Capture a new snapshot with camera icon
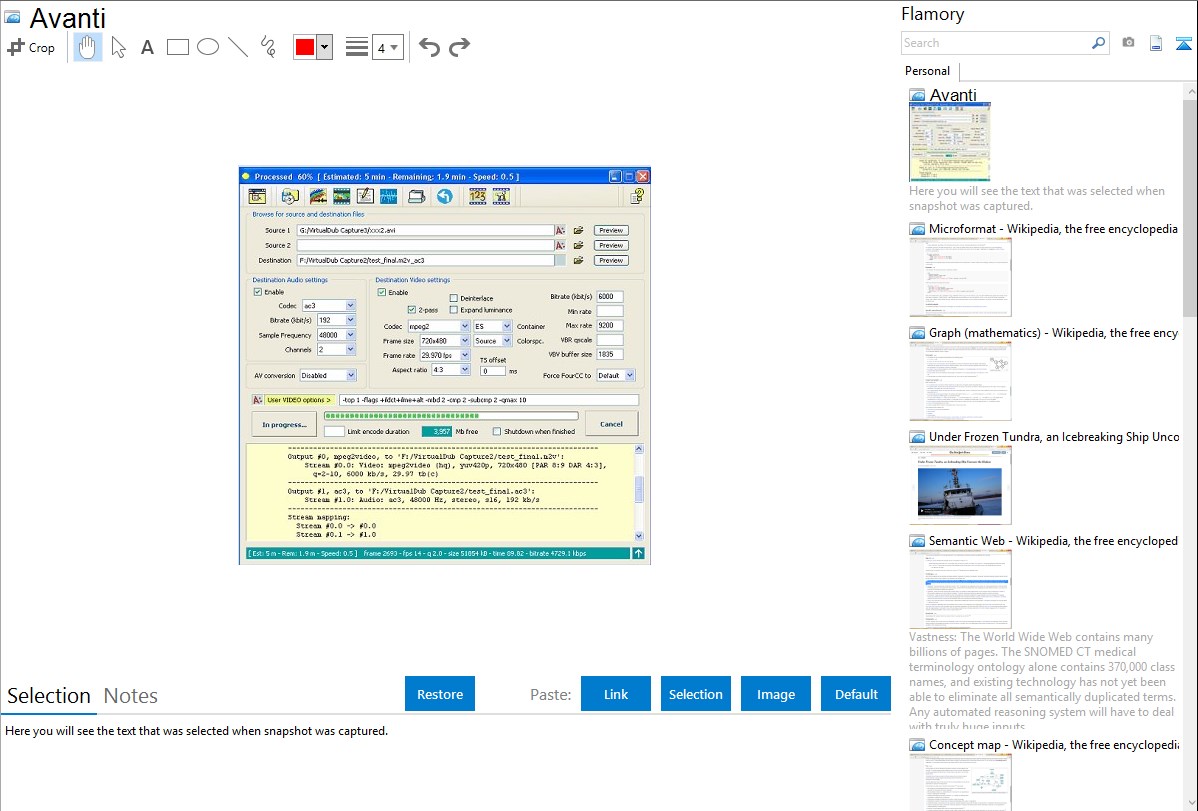This screenshot has height=811, width=1198. click(x=1128, y=43)
